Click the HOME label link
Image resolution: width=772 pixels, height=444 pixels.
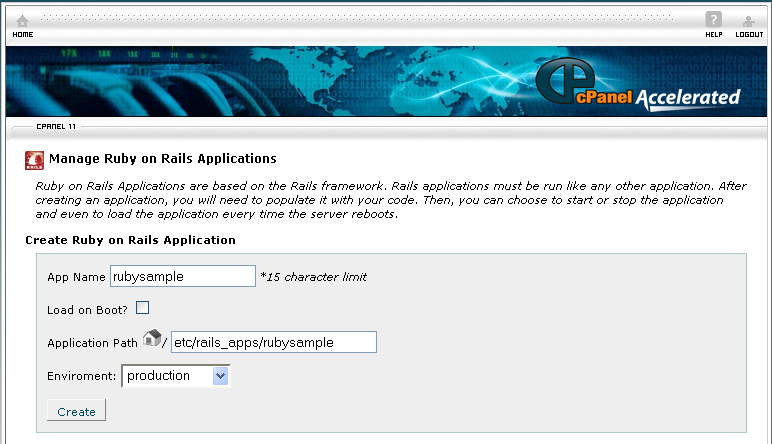click(x=23, y=34)
